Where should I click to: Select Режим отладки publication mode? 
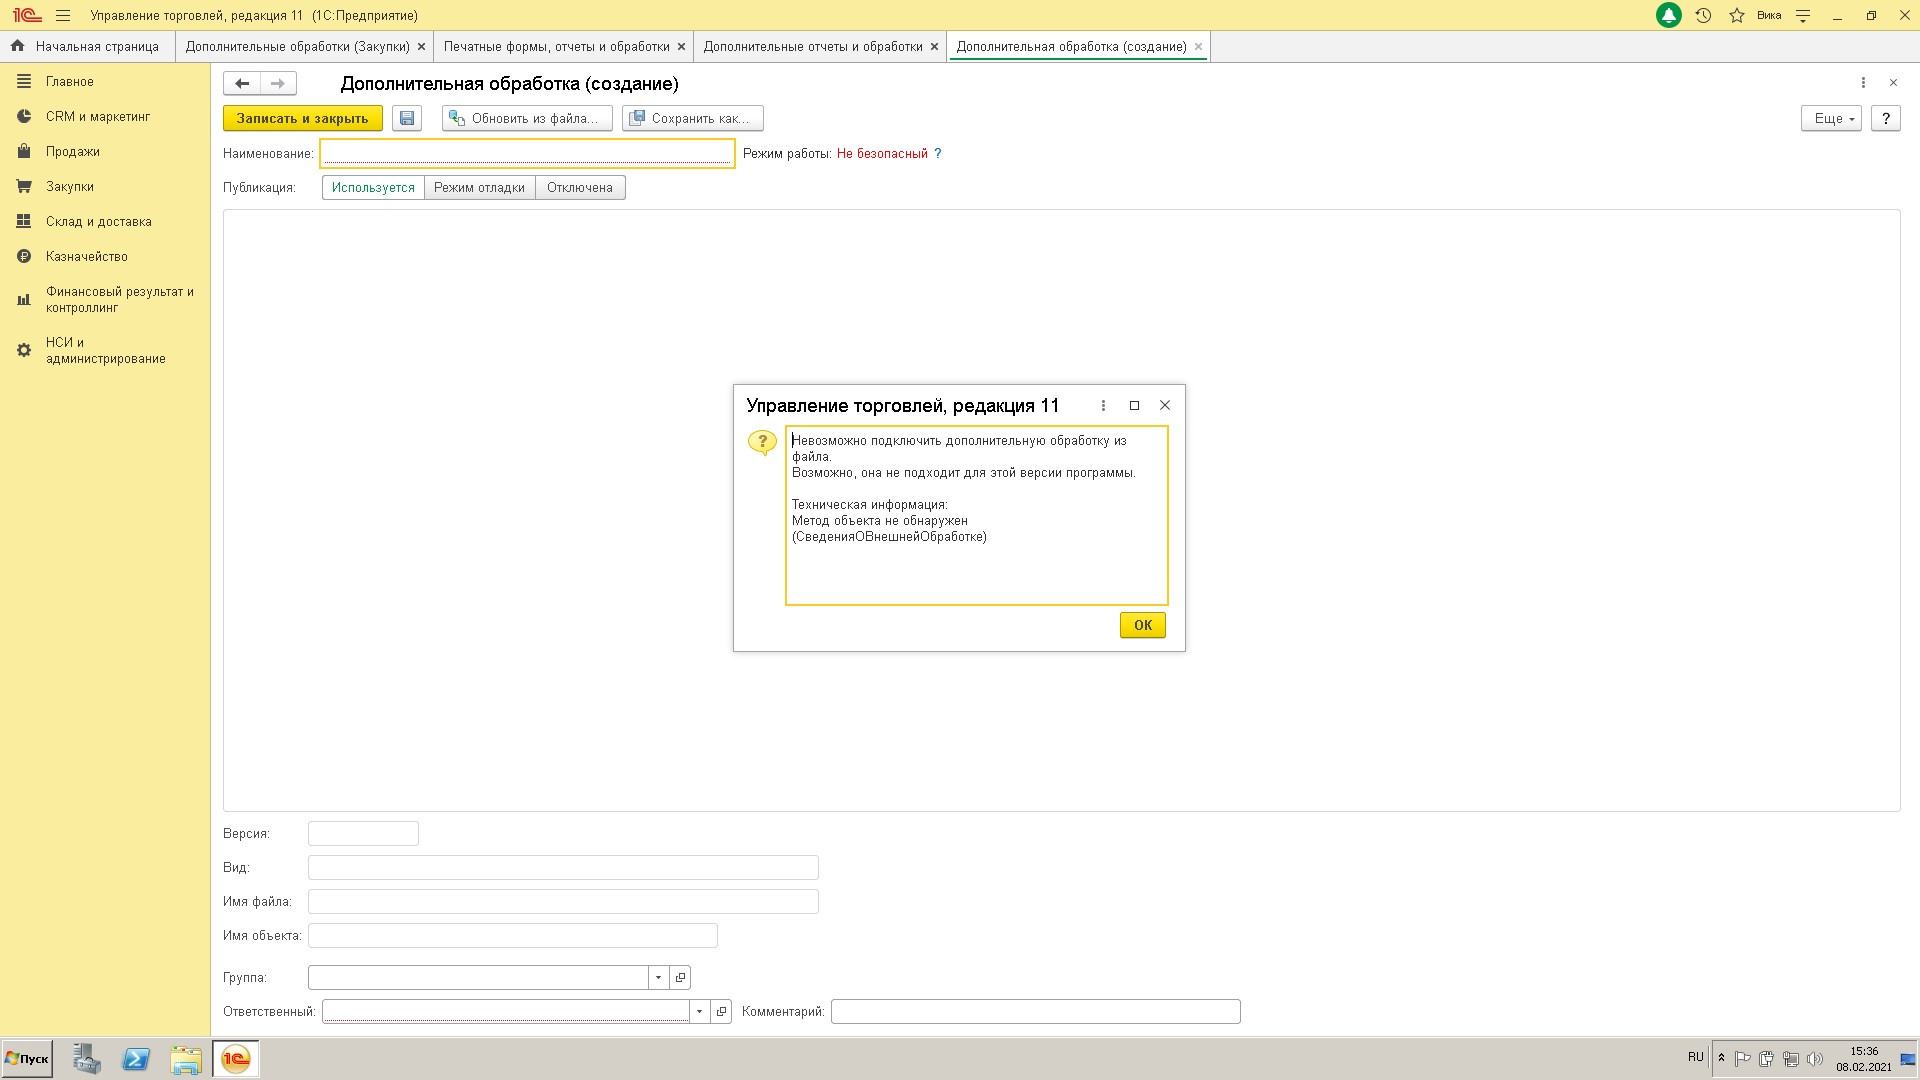[x=479, y=187]
